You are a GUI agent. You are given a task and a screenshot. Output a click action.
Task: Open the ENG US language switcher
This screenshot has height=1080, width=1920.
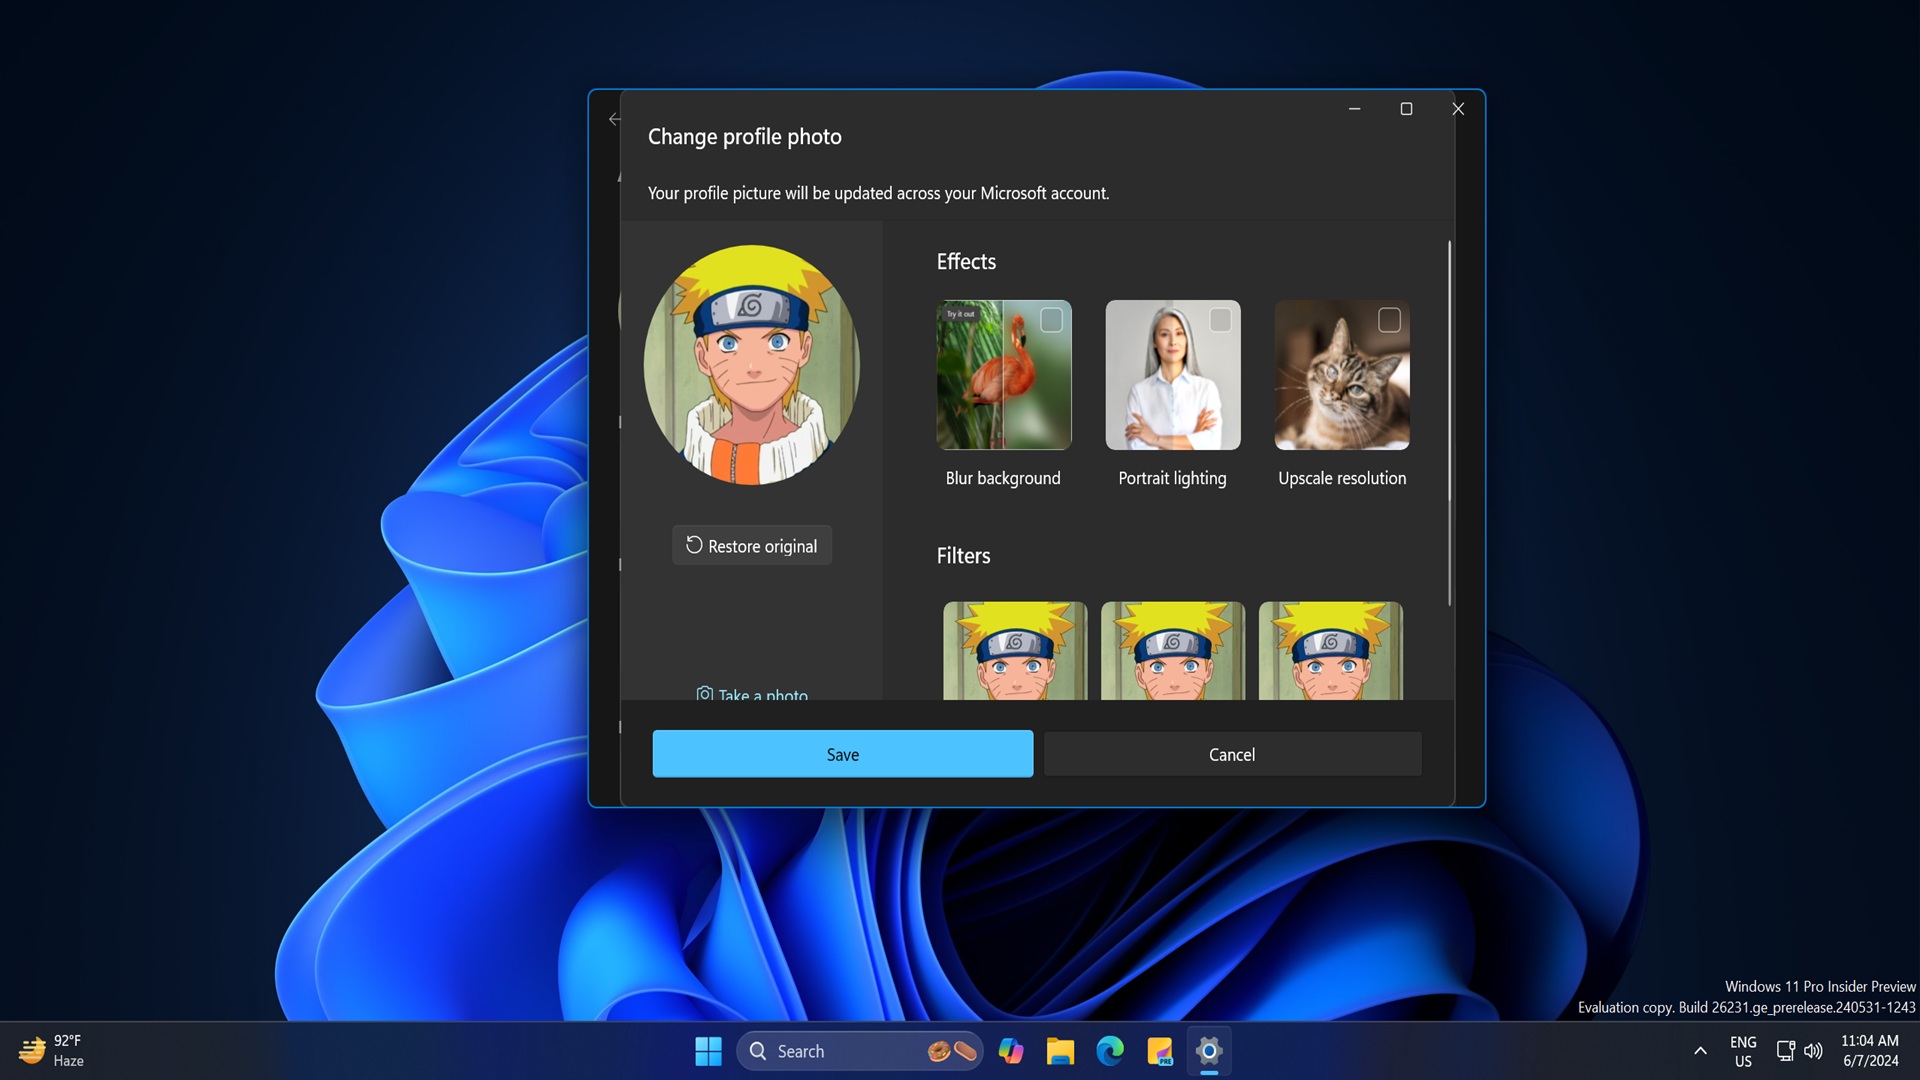1744,1051
